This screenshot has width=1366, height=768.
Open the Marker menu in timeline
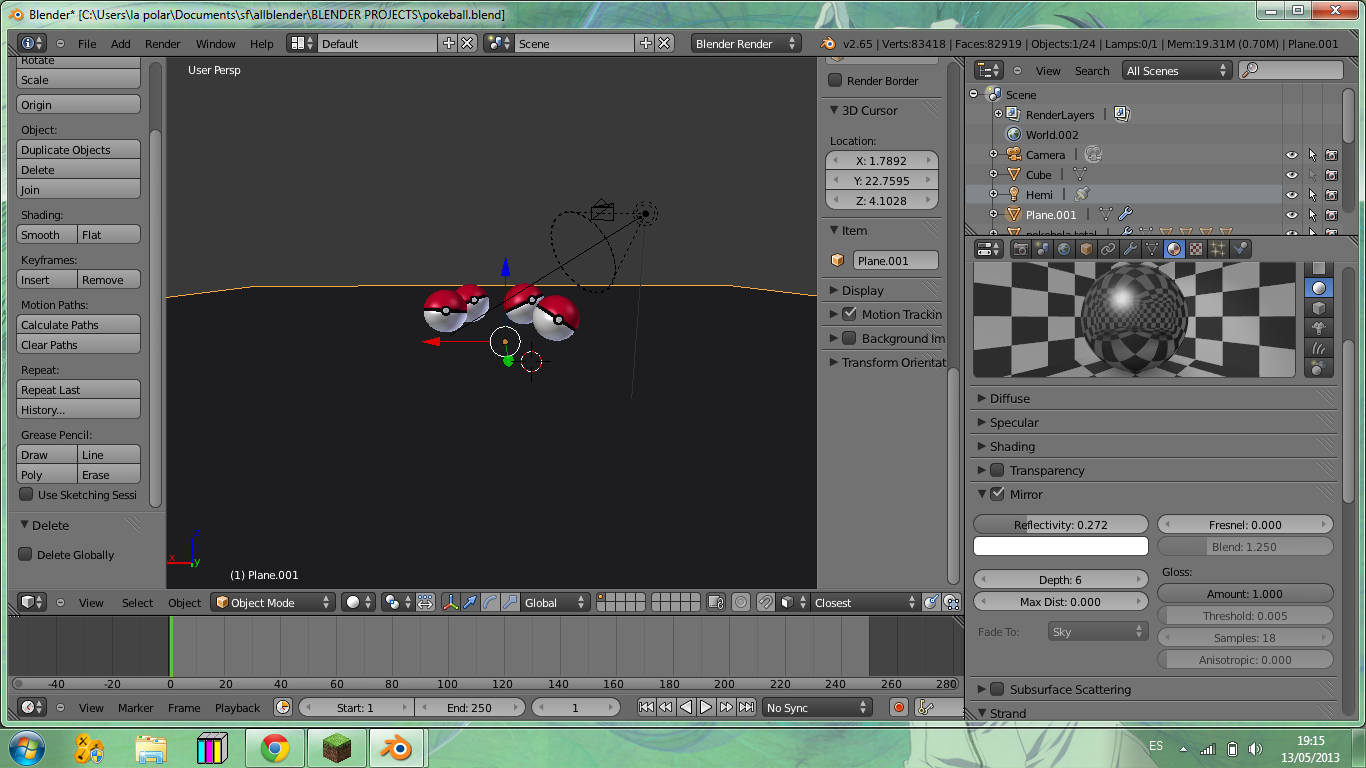coord(136,707)
